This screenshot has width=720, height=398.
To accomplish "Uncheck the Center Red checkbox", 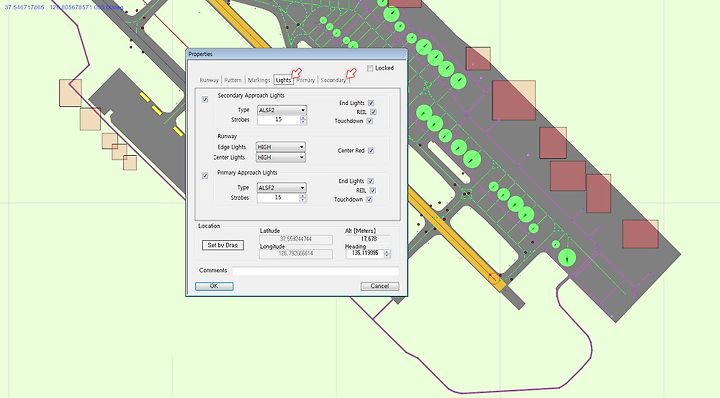I will (371, 150).
